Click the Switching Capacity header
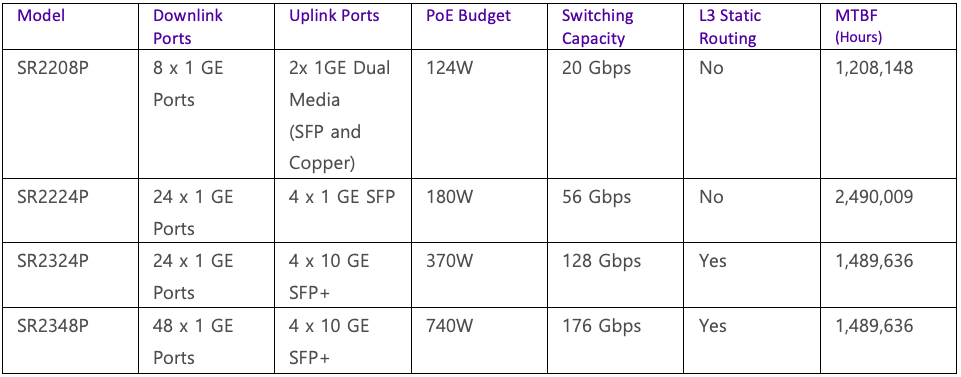The height and width of the screenshot is (377, 961). (598, 26)
